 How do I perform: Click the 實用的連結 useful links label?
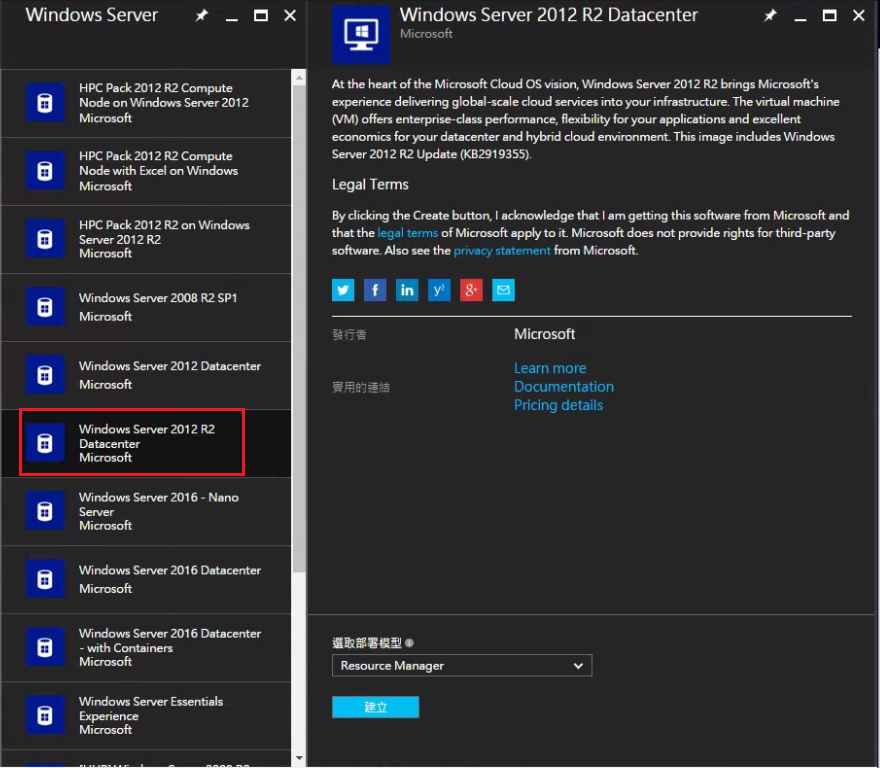361,387
